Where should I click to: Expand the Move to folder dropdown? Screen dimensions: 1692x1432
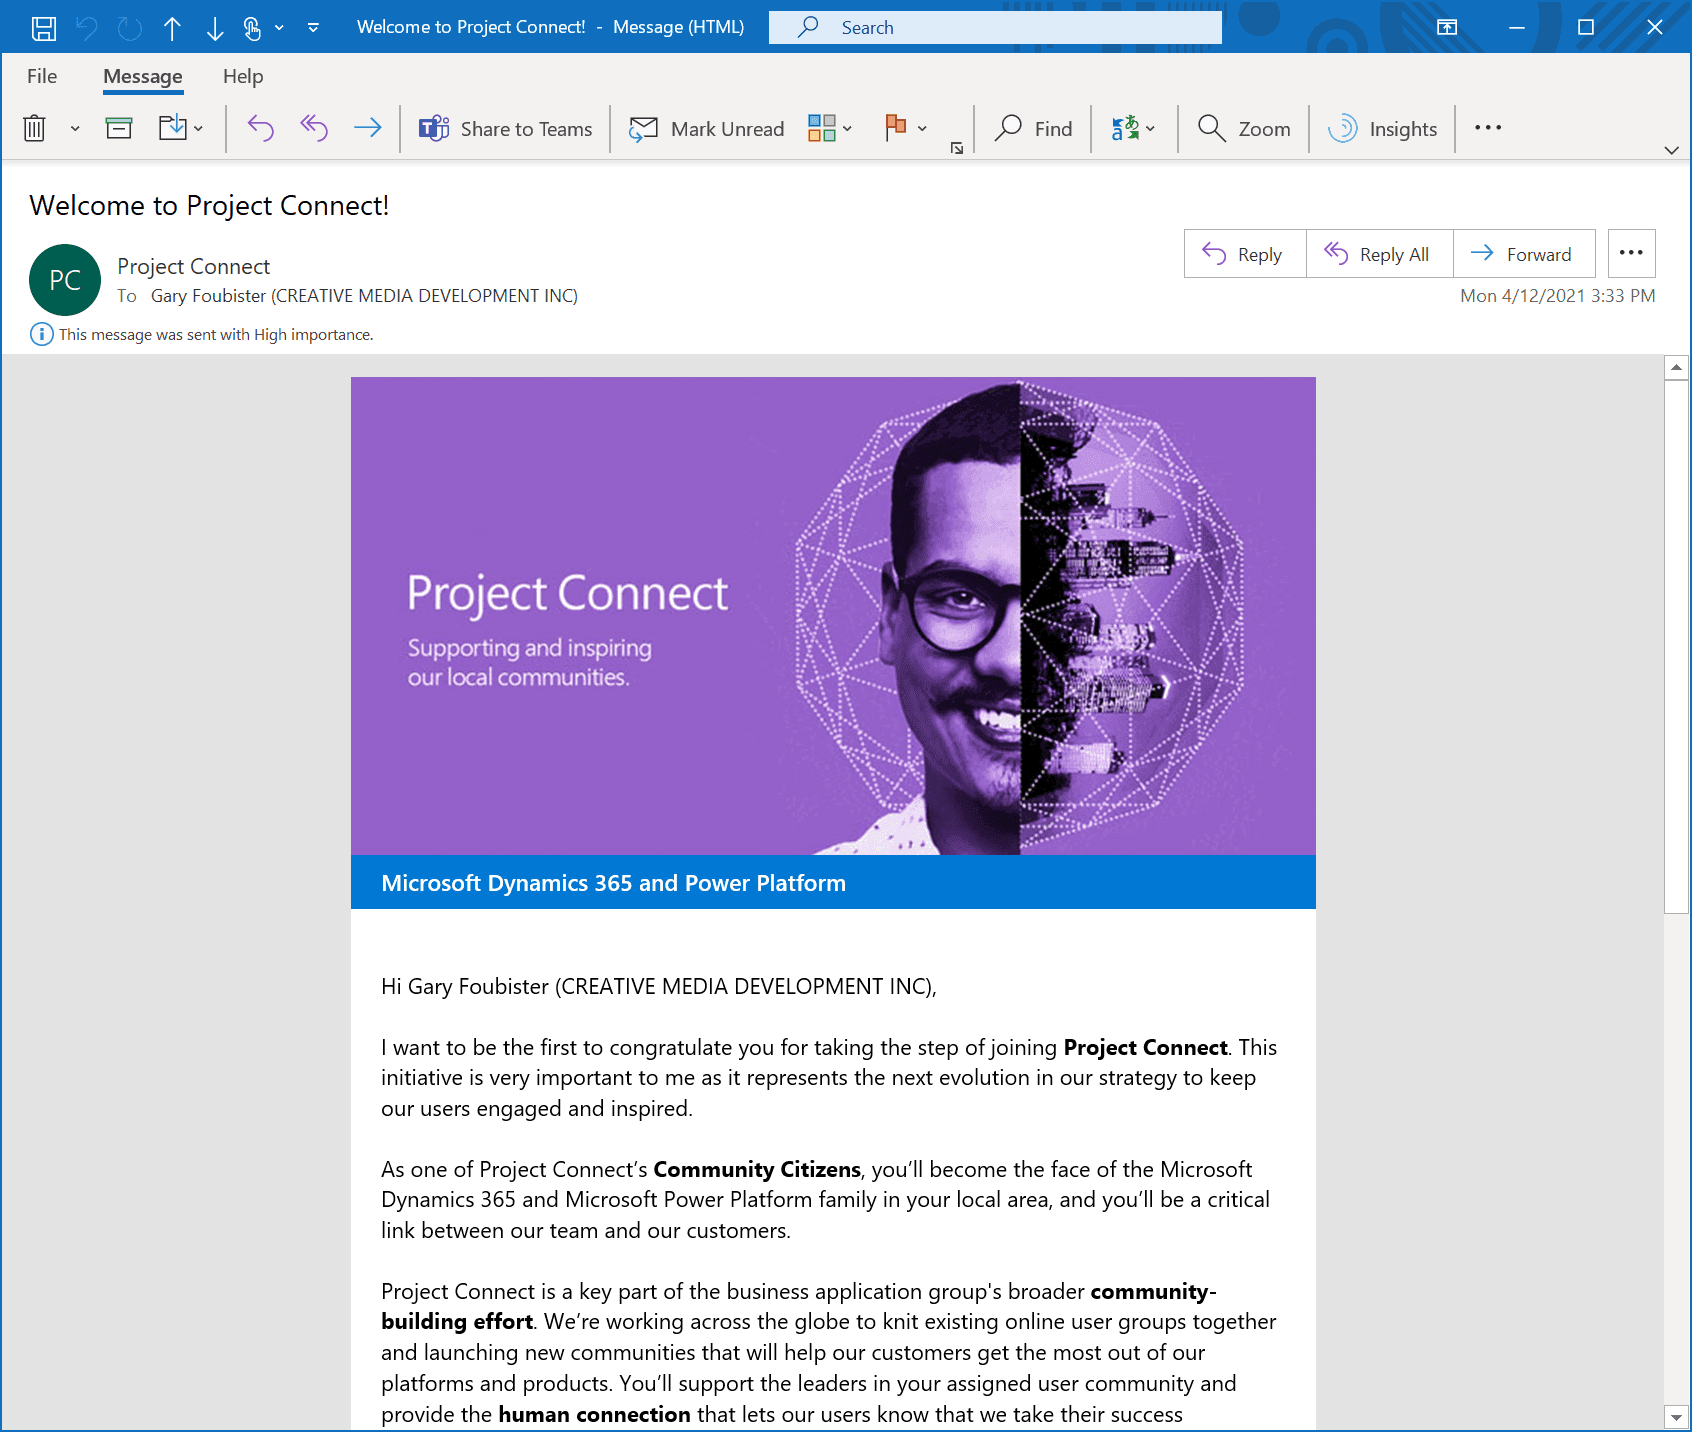pyautogui.click(x=197, y=129)
